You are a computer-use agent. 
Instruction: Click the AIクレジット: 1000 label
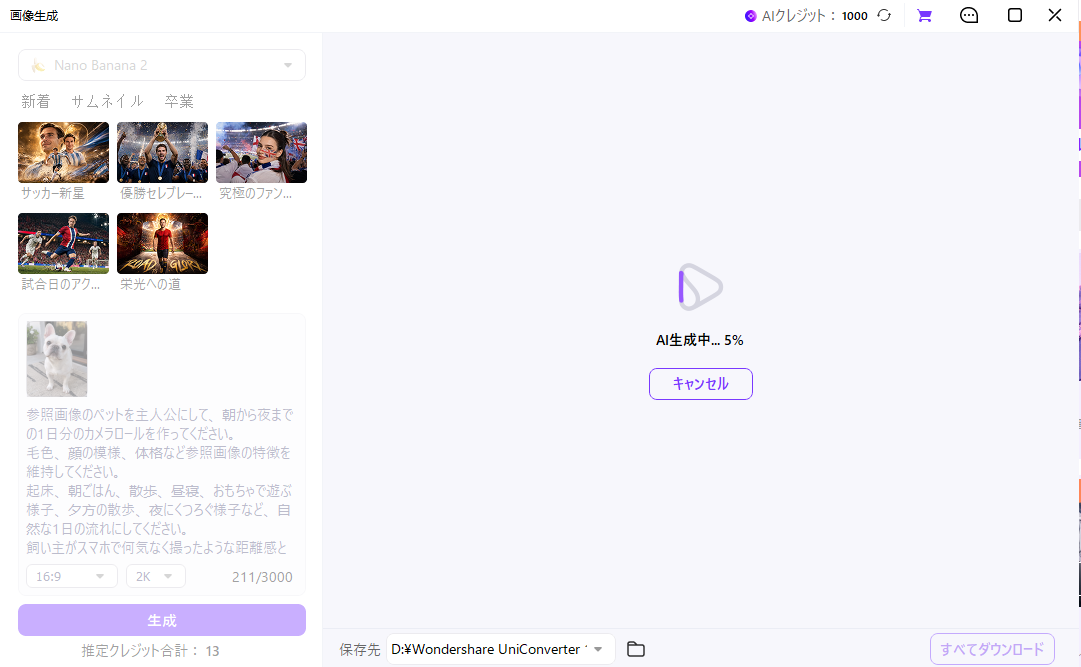[814, 16]
